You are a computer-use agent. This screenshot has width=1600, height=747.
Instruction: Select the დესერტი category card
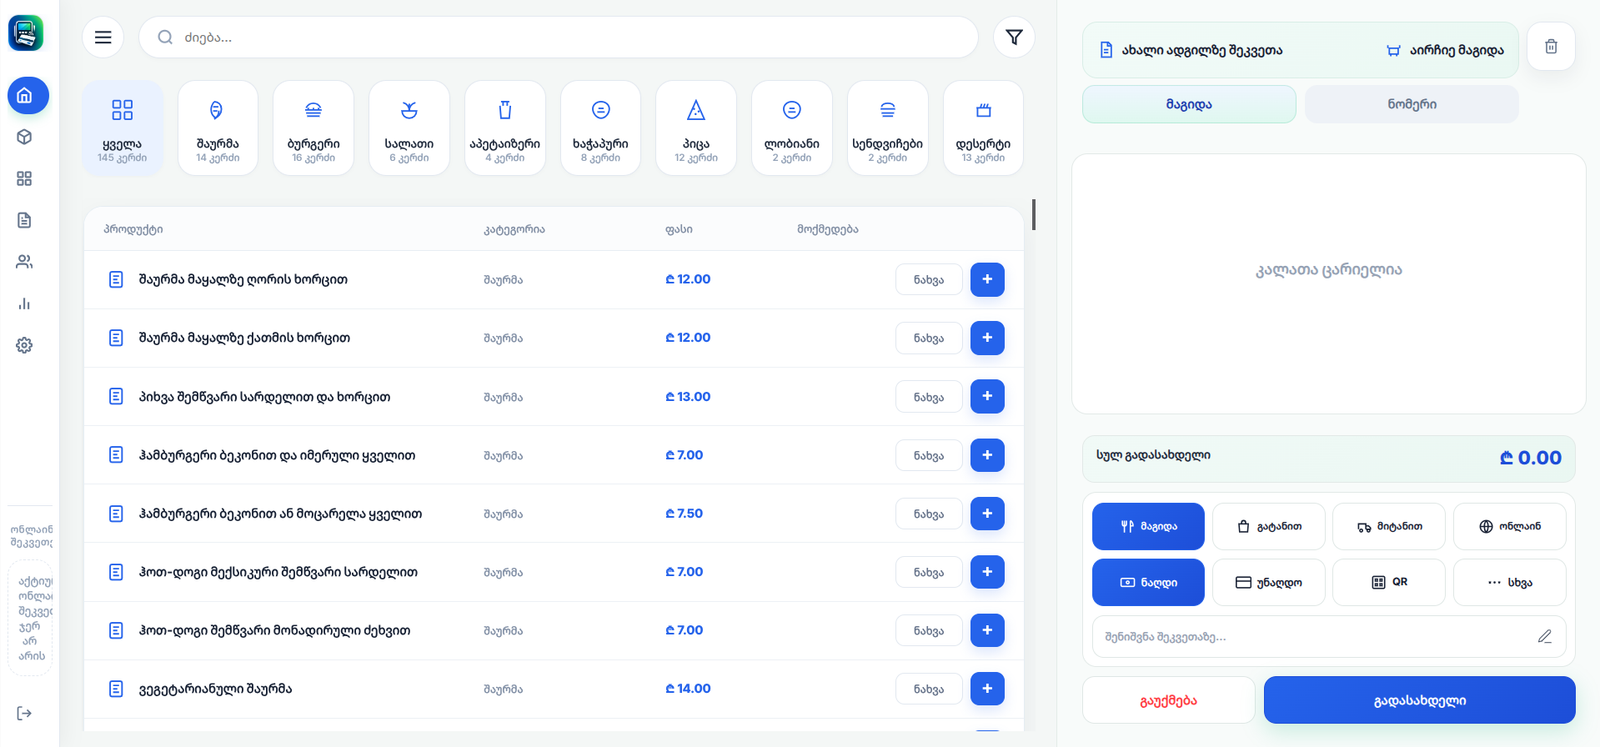click(x=983, y=128)
